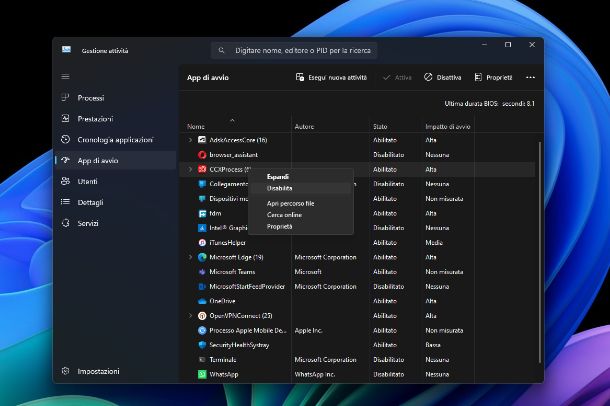610x406 pixels.
Task: Click the browser_assistant Opera icon
Action: [x=202, y=155]
